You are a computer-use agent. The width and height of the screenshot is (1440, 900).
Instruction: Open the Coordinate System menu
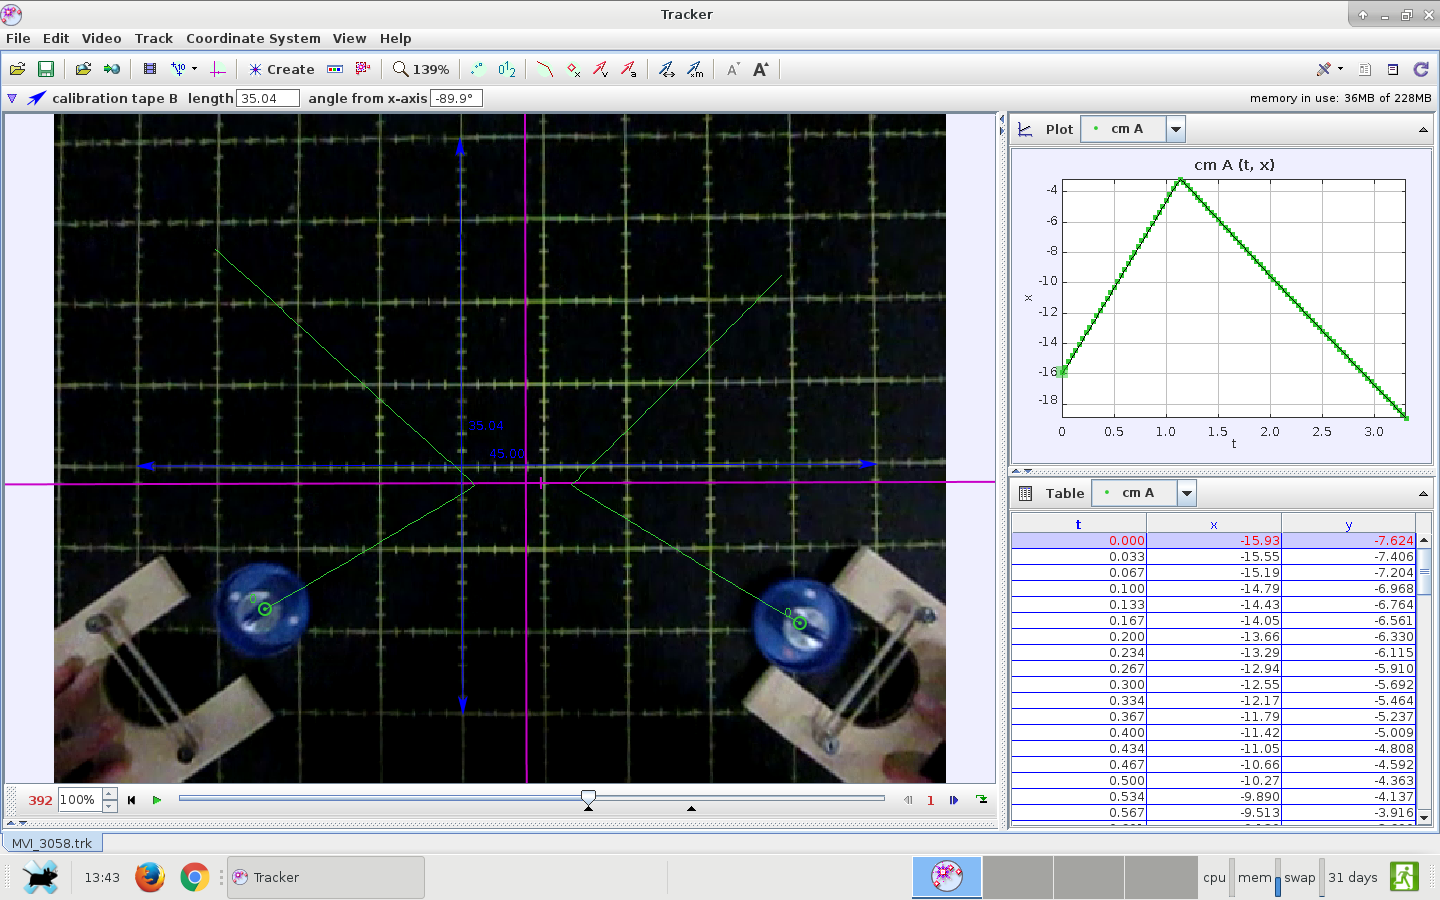pyautogui.click(x=253, y=38)
